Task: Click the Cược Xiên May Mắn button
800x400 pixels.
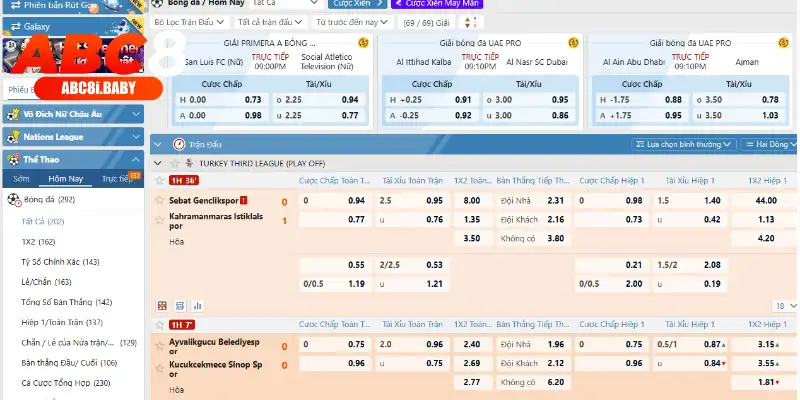Action: tap(400, 3)
